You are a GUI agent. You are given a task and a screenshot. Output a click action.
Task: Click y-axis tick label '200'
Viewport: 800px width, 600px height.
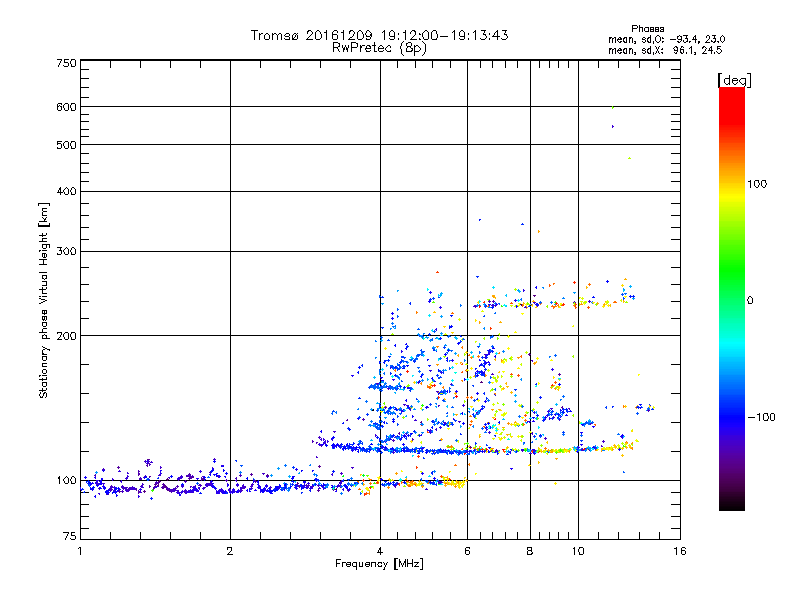[66, 336]
